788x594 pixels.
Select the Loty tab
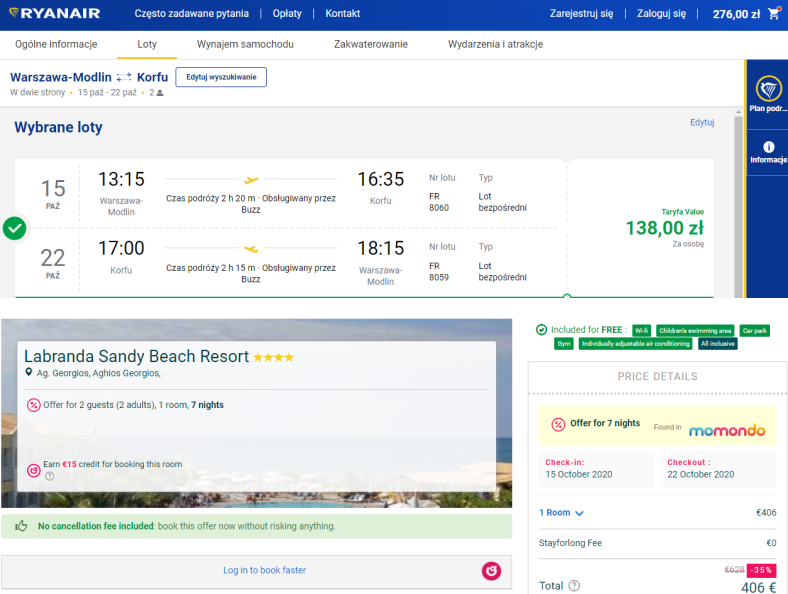pos(147,44)
